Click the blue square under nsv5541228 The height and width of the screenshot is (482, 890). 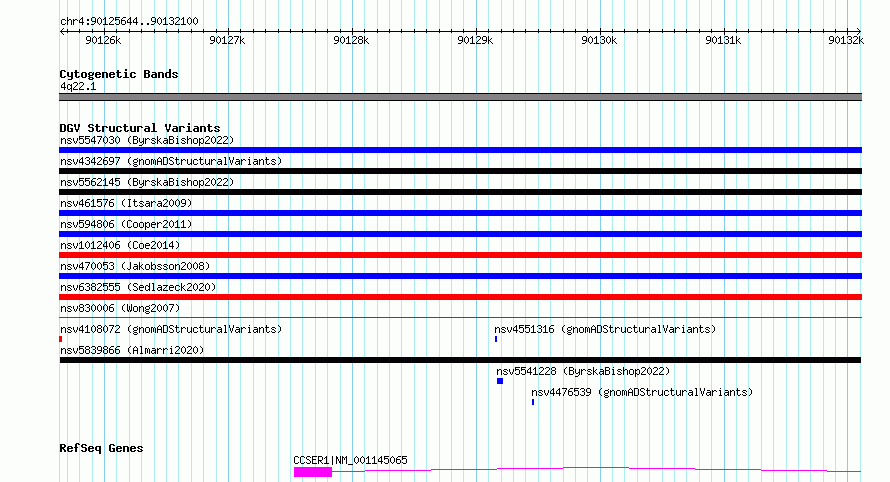tap(500, 381)
